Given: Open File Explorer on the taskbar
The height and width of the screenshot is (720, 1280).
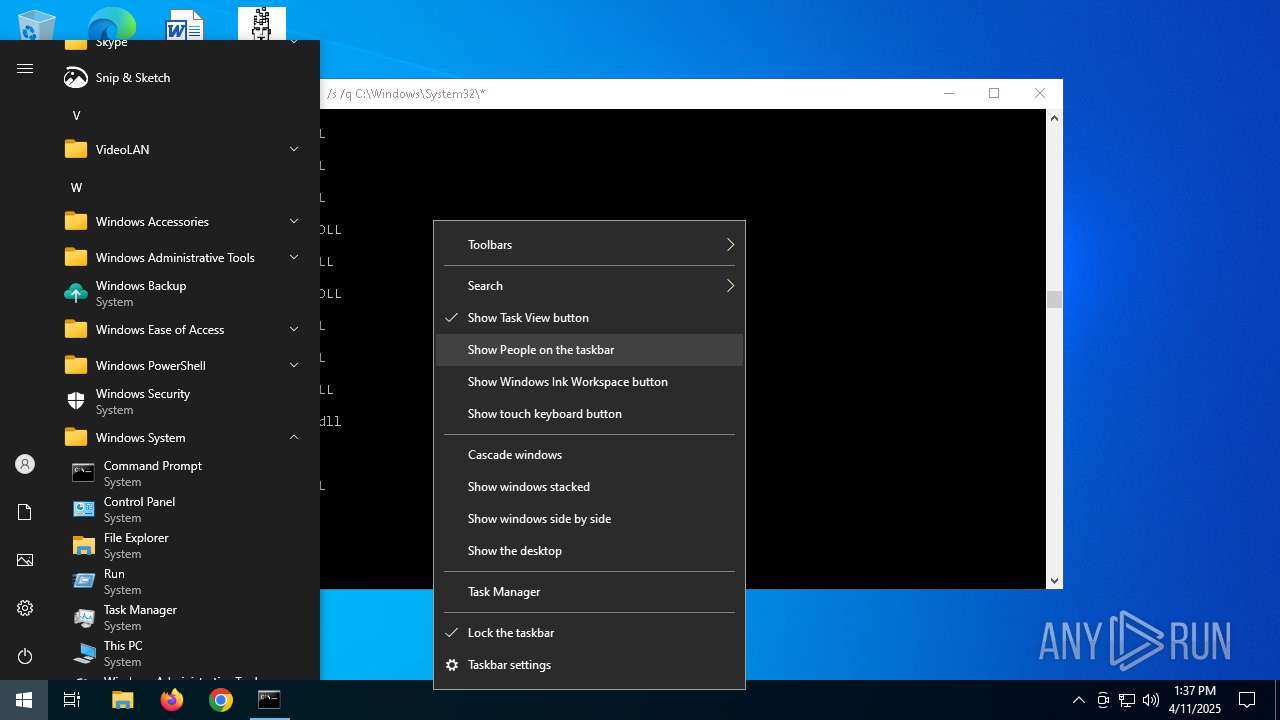Looking at the screenshot, I should tap(122, 700).
